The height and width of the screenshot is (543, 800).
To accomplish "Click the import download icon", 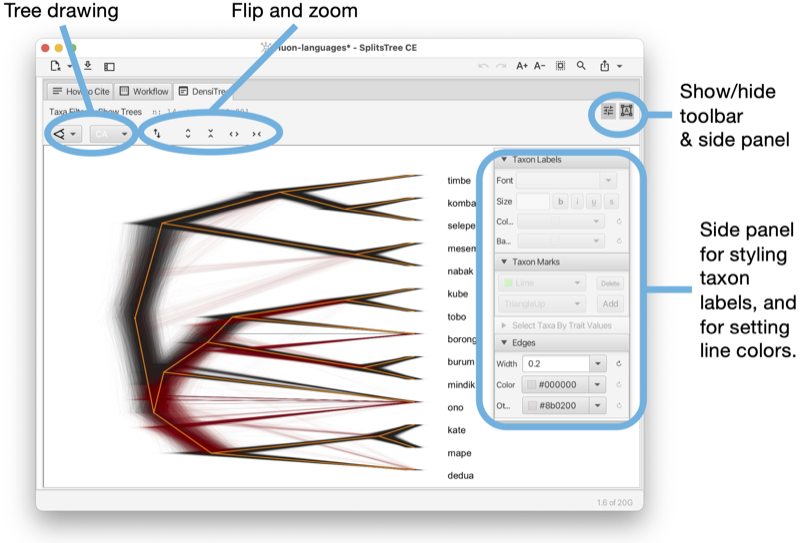I will click(88, 66).
